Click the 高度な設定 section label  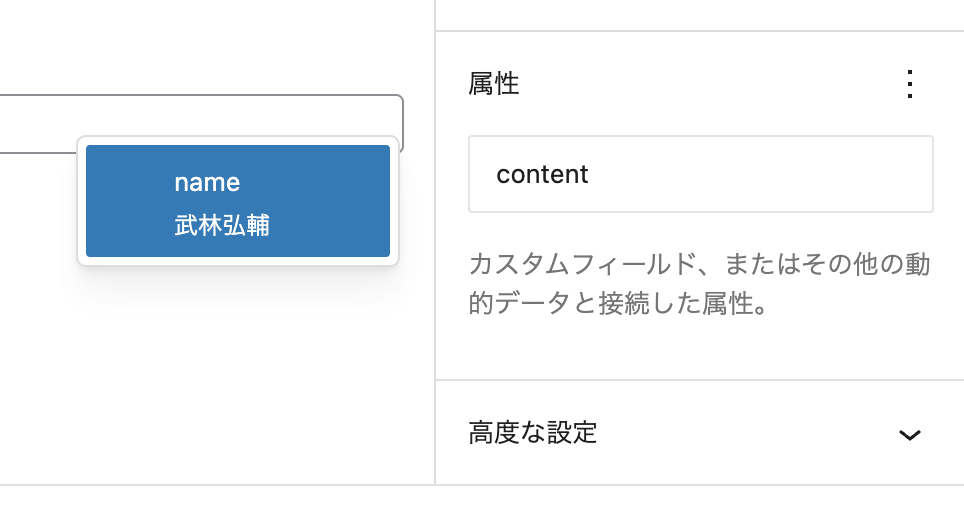(x=532, y=433)
